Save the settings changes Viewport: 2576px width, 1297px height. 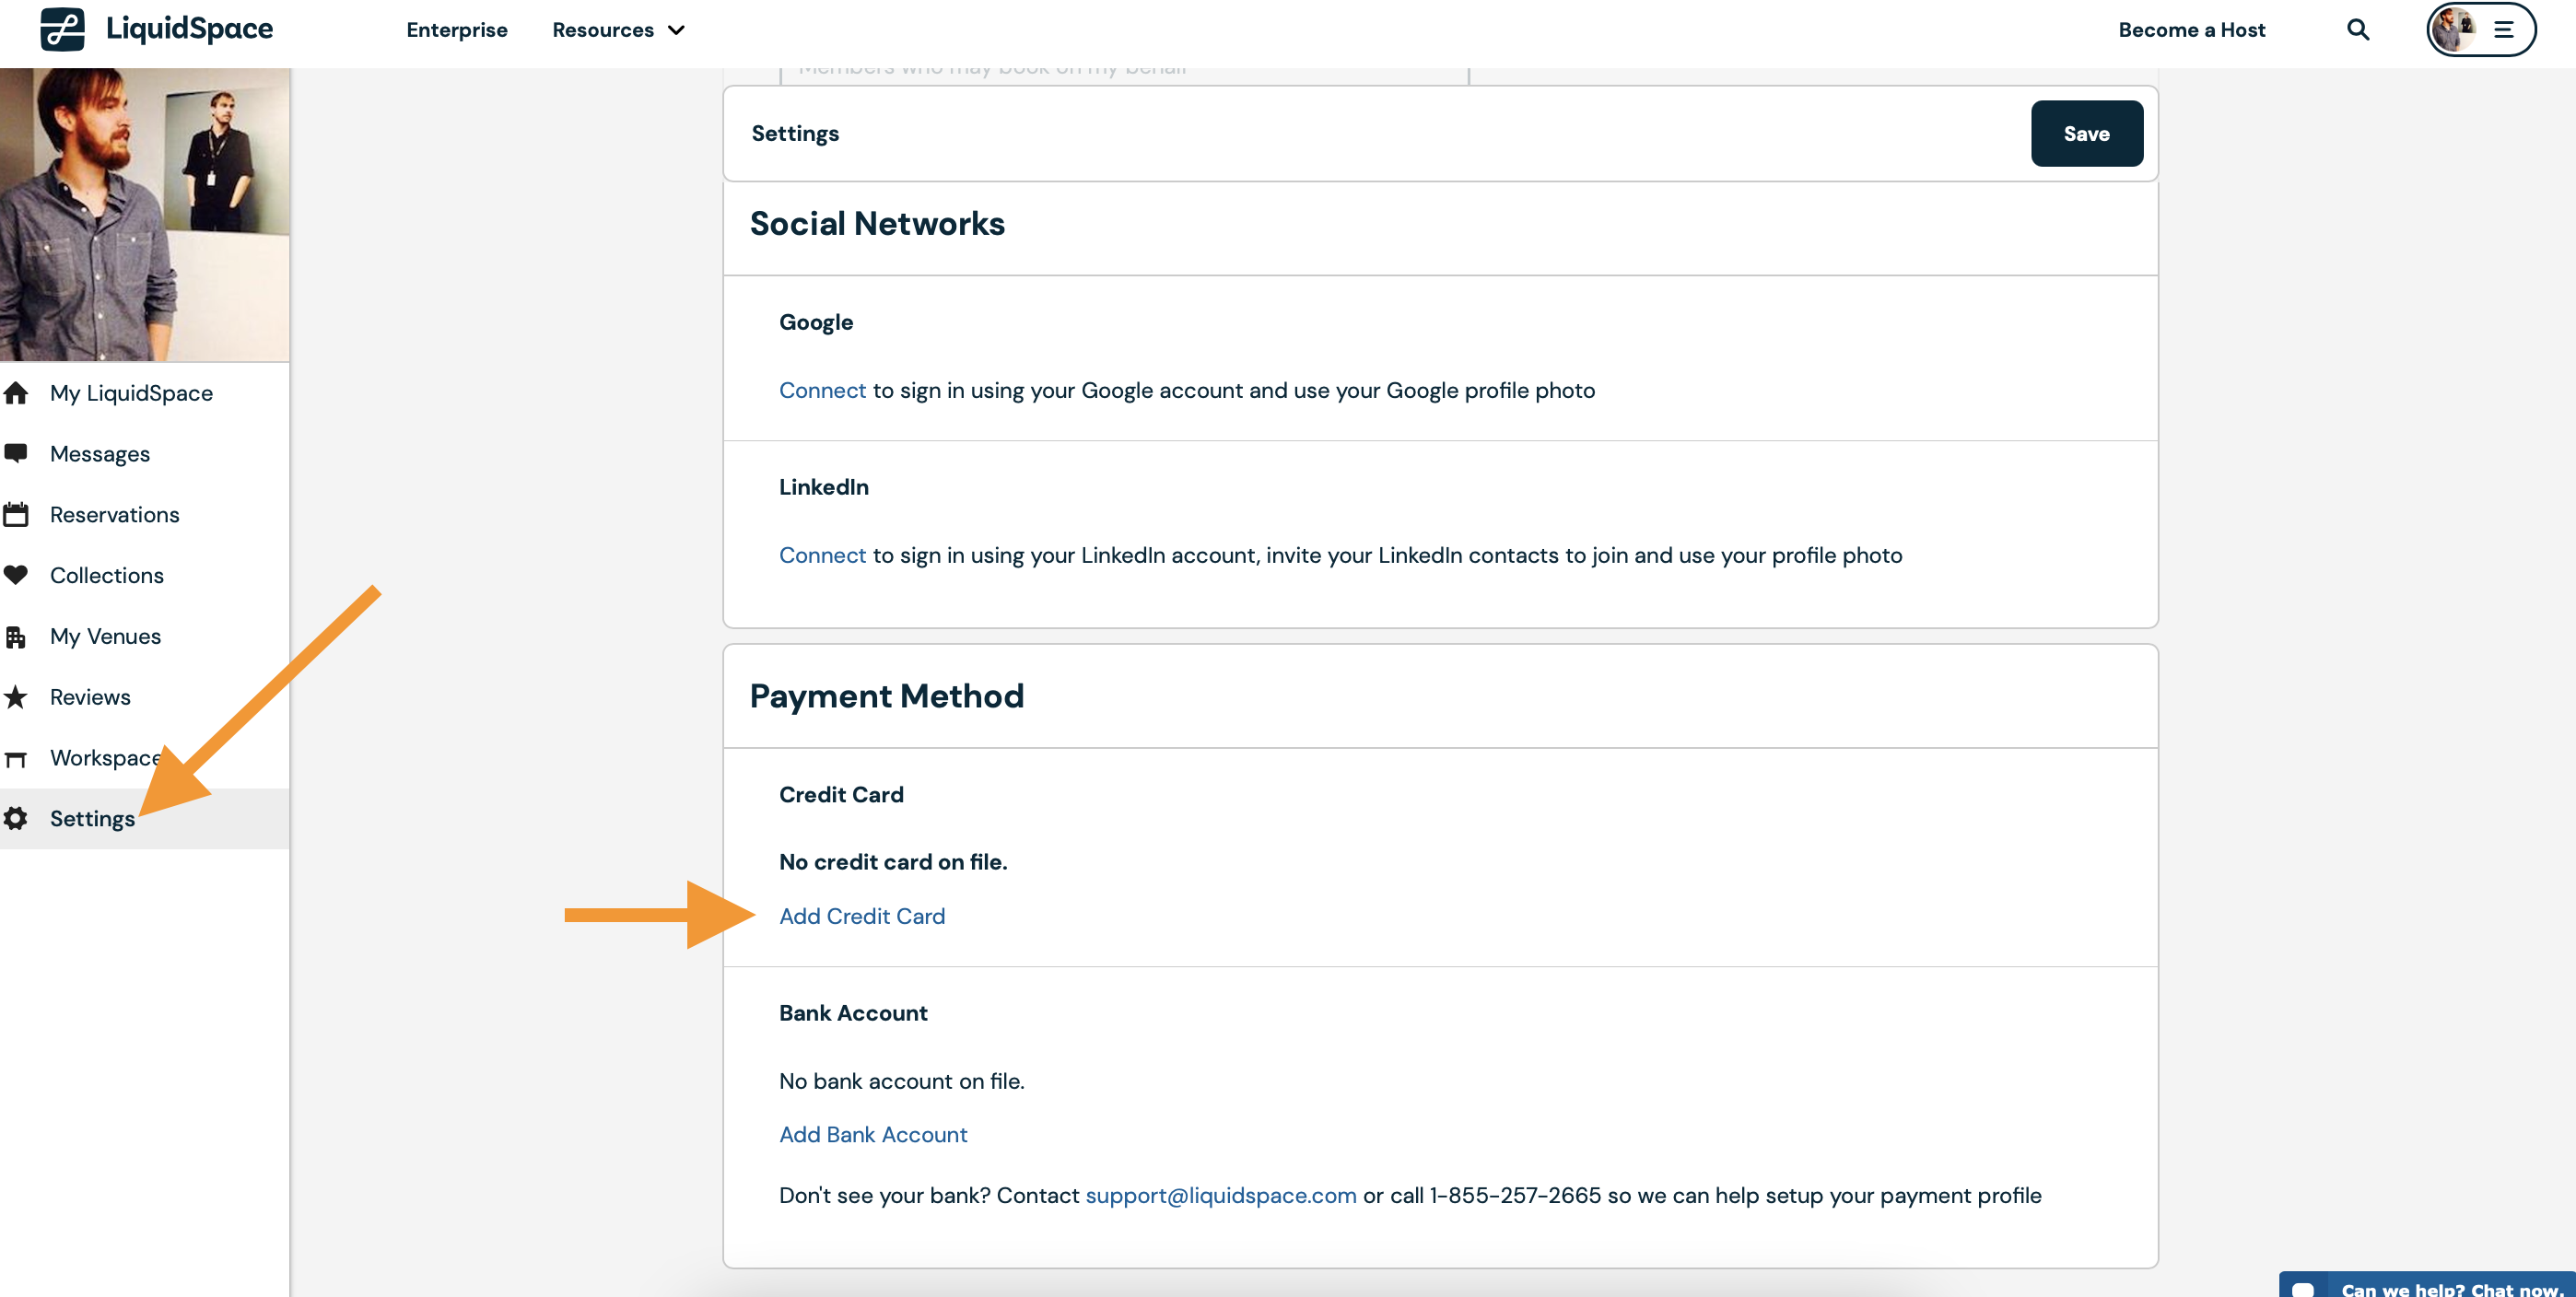(x=2086, y=133)
